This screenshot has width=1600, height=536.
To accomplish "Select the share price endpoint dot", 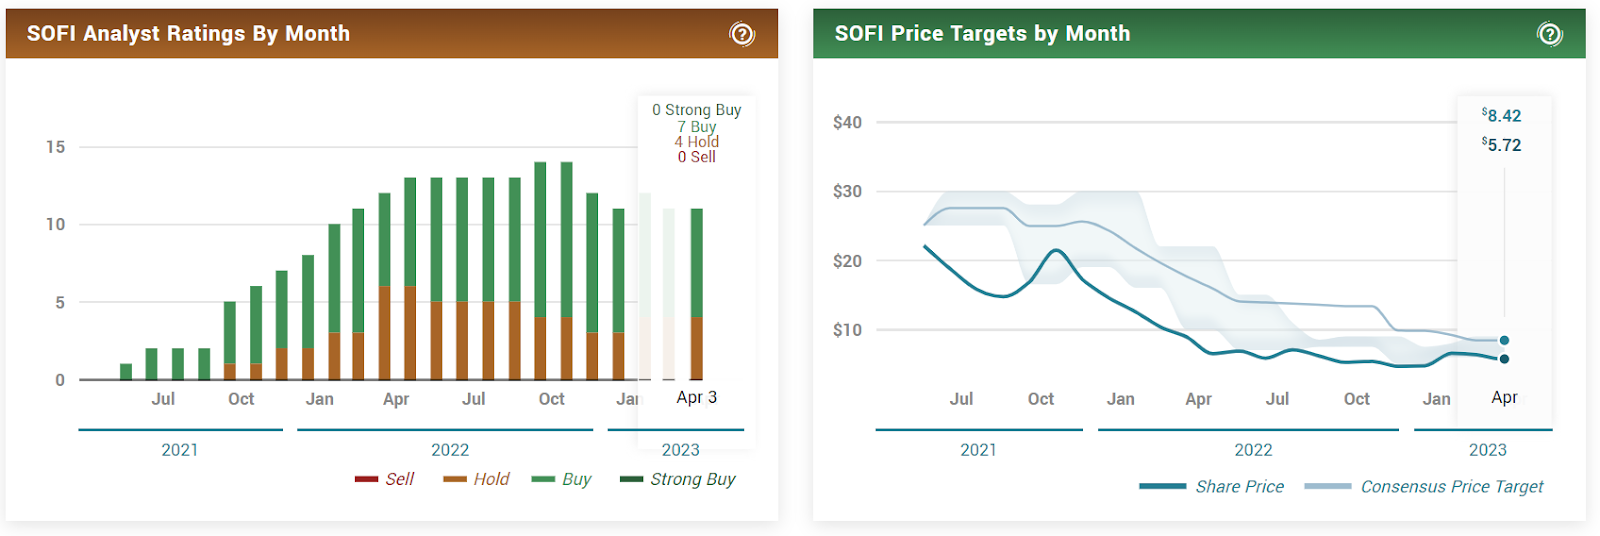I will click(1504, 359).
